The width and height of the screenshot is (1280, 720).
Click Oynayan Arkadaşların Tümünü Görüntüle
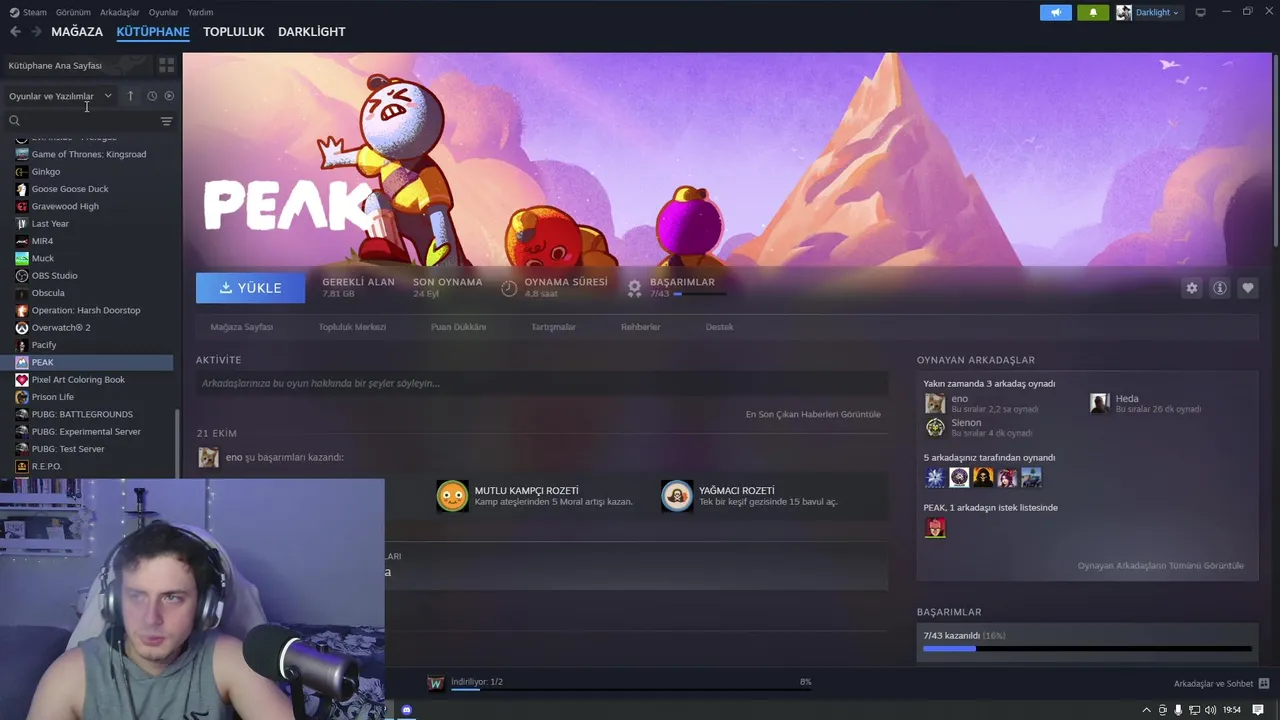tap(1160, 566)
